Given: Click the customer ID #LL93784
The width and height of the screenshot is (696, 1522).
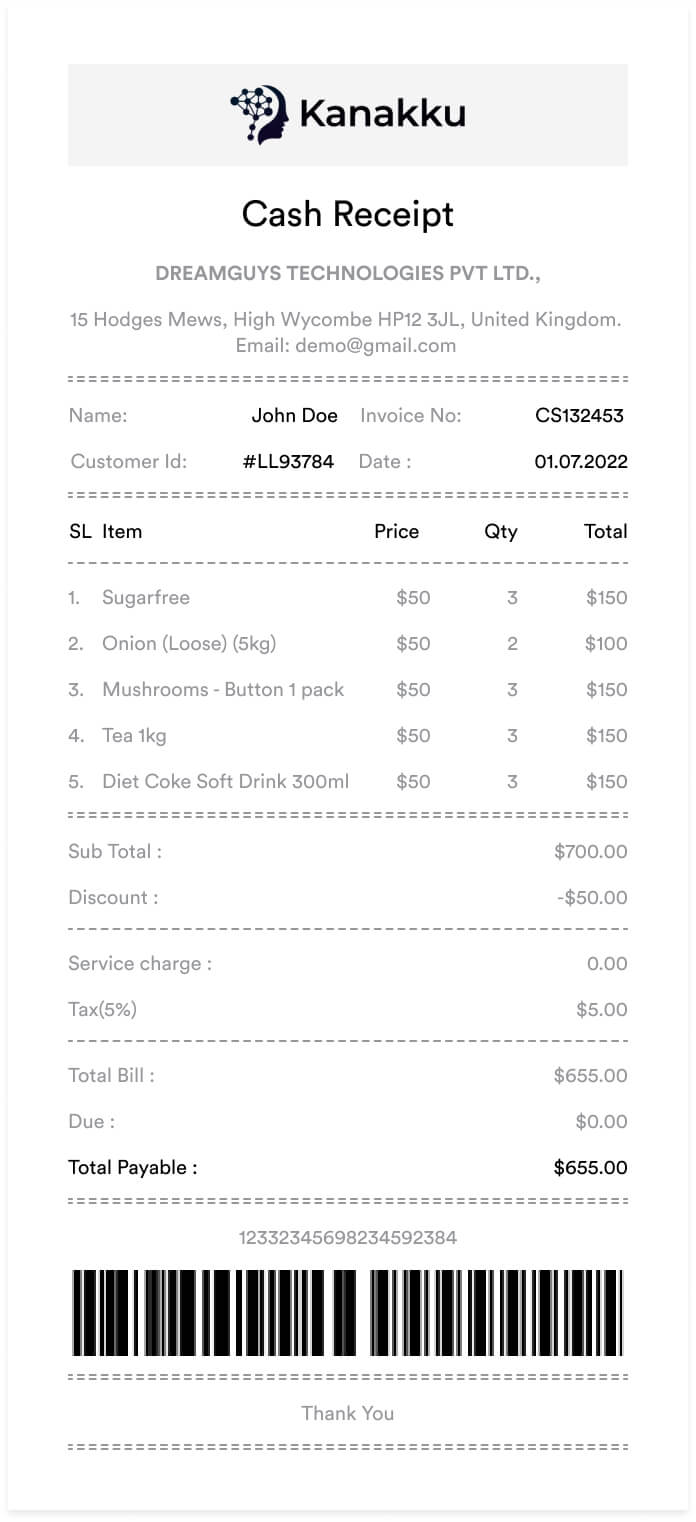Looking at the screenshot, I should (x=288, y=462).
